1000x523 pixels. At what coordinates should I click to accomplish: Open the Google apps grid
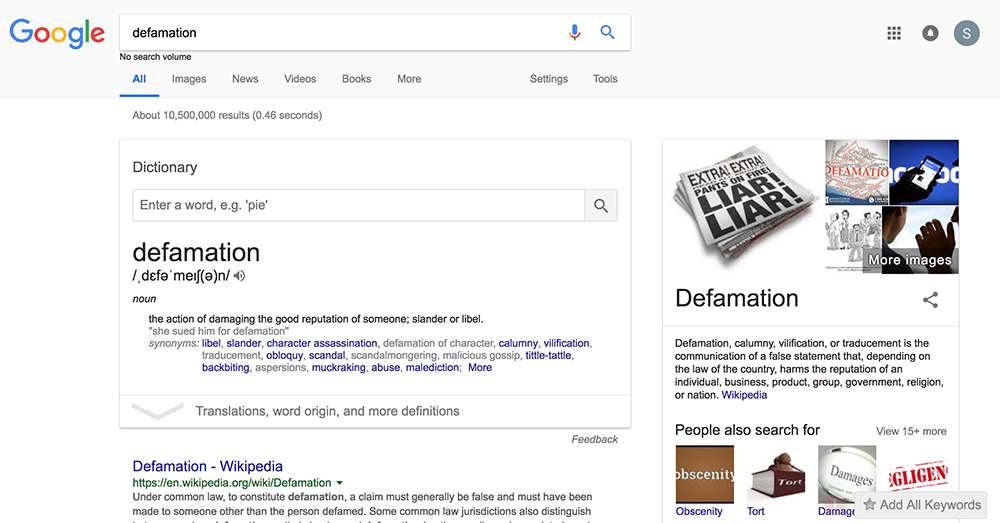pos(894,33)
